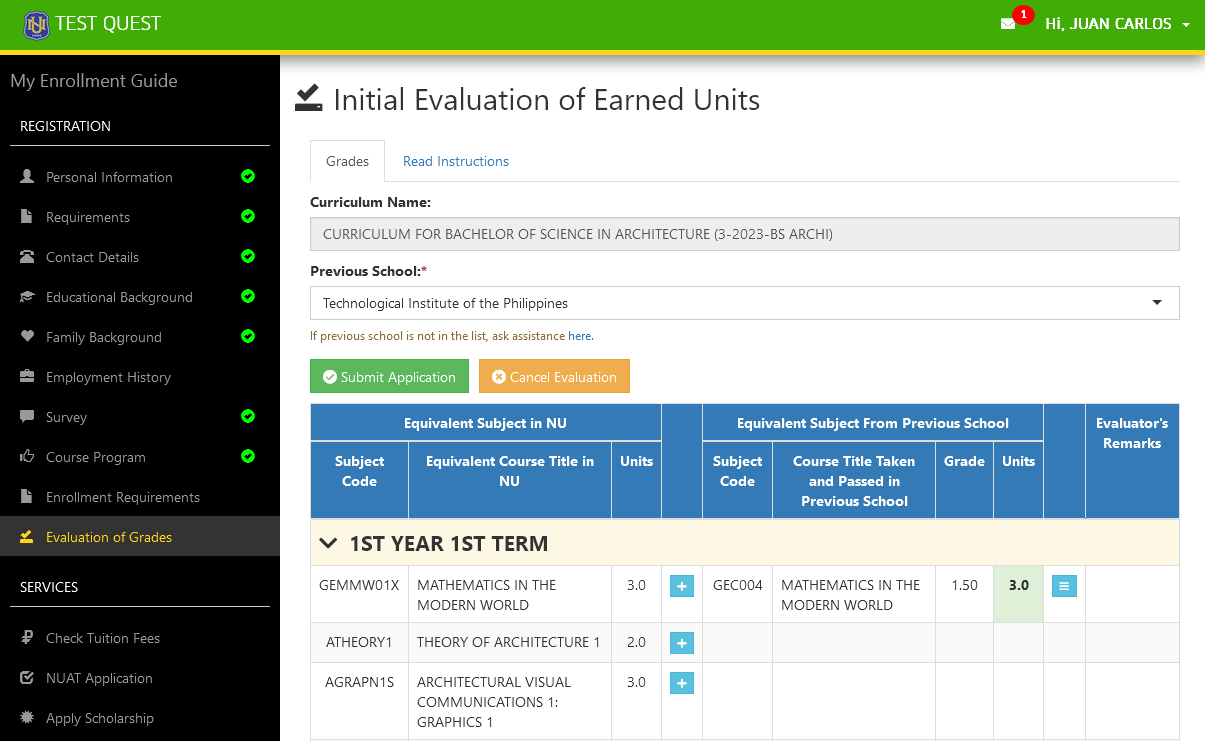Open Contact Details page
Image resolution: width=1205 pixels, height=741 pixels.
click(140, 257)
